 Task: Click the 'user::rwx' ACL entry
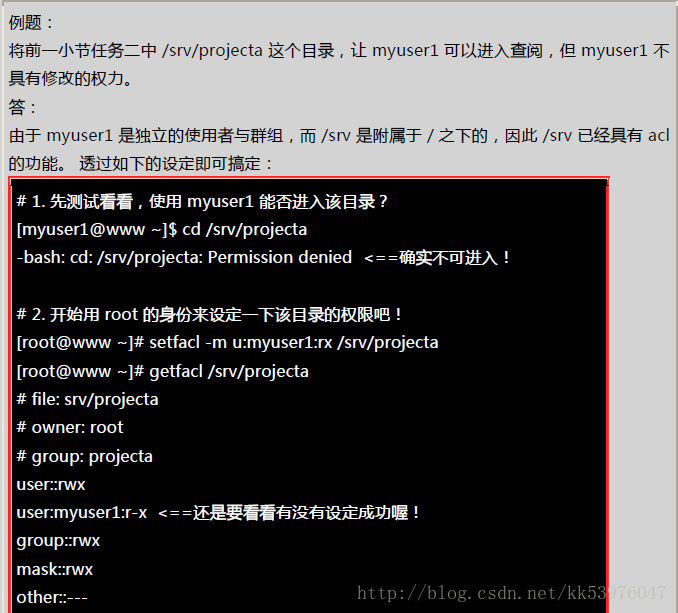51,485
